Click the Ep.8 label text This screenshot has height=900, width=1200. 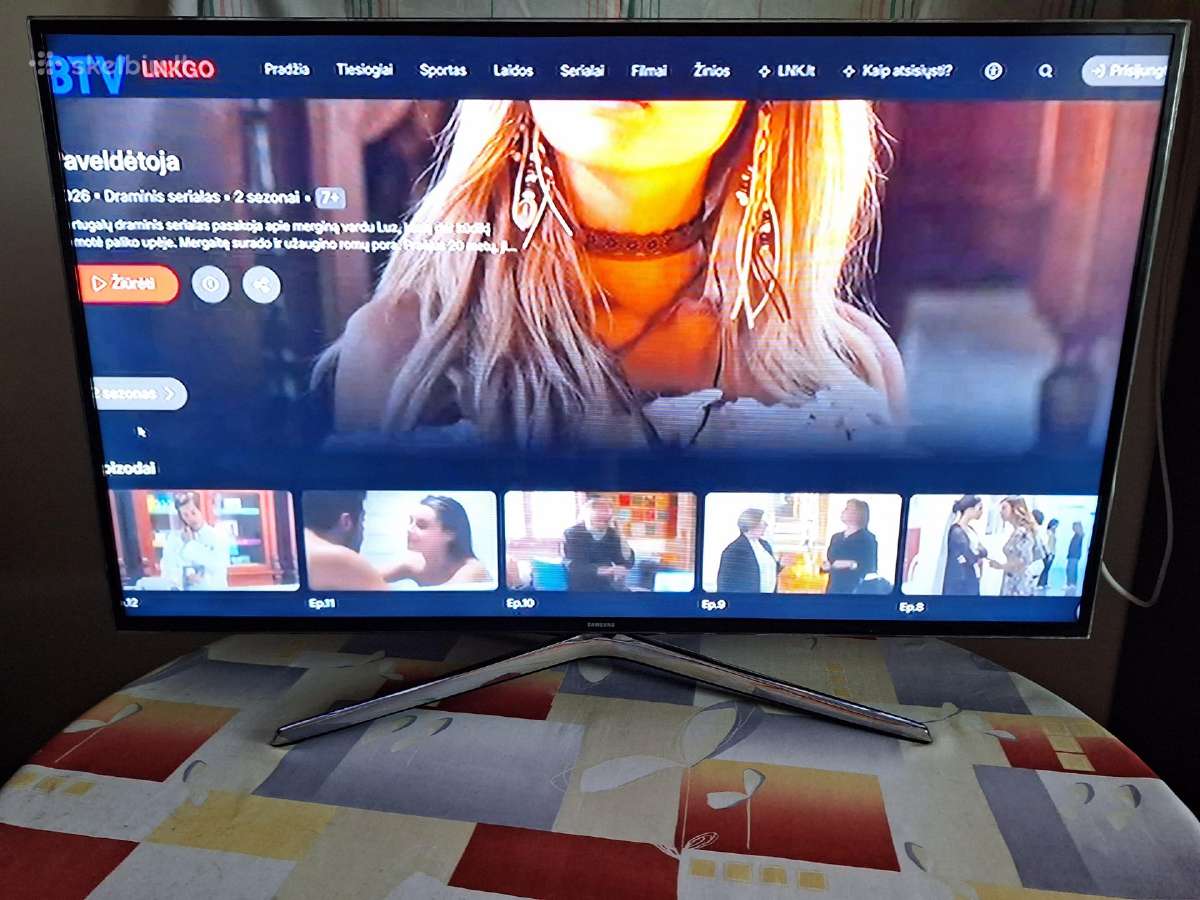(911, 606)
